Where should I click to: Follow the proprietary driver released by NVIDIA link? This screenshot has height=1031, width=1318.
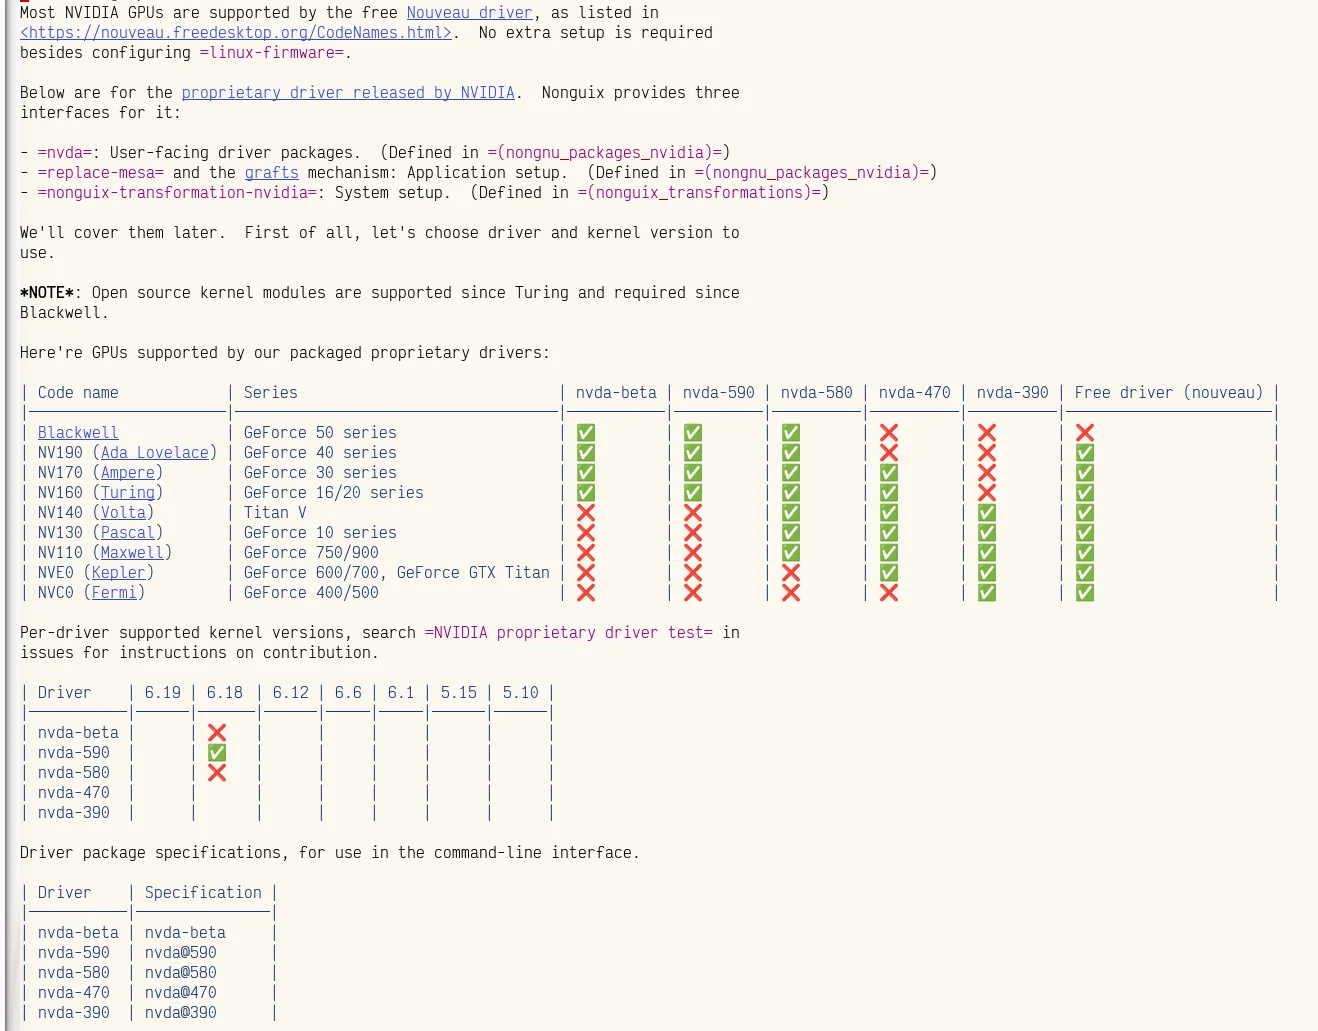coord(348,93)
